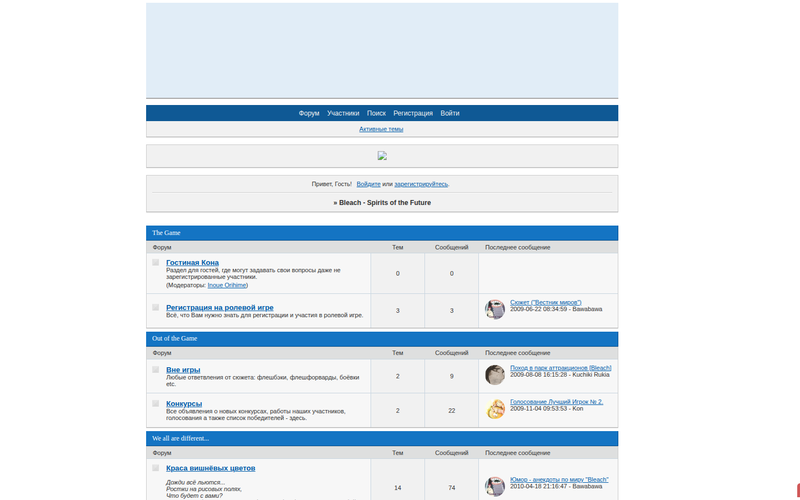Open the Форум menu item

tap(309, 114)
